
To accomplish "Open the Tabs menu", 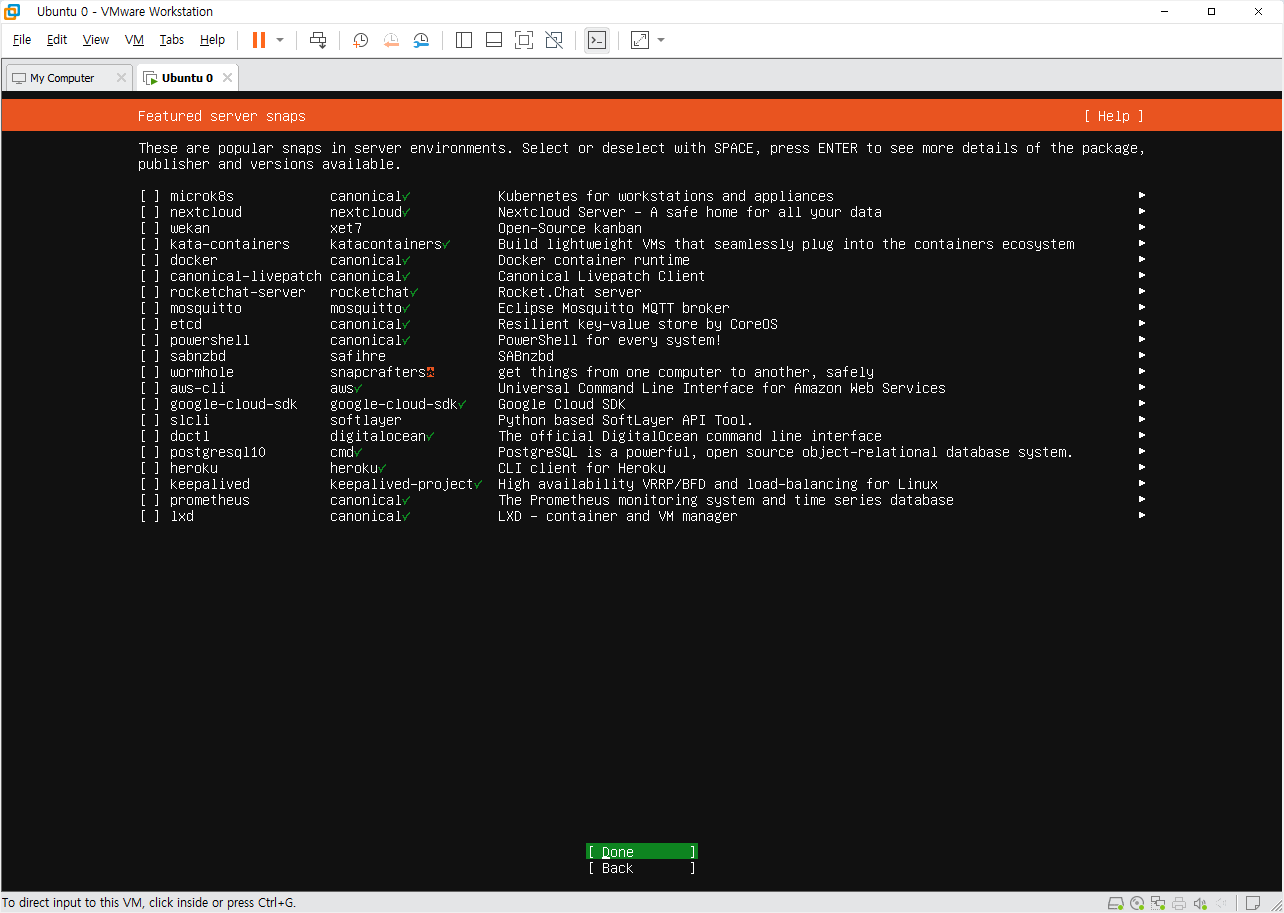I will tap(172, 40).
